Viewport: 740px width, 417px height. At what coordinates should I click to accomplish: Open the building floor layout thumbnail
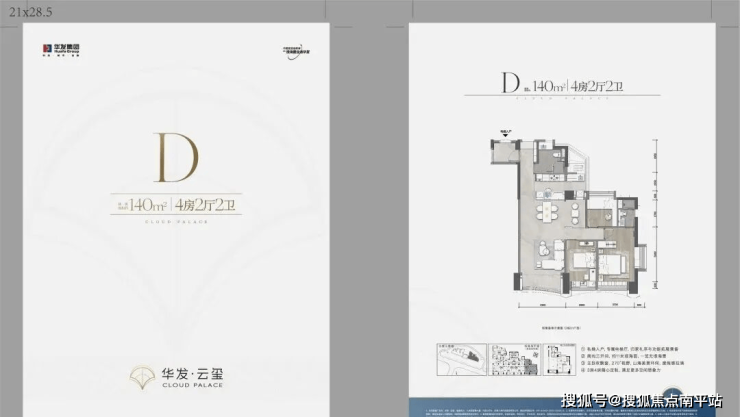click(514, 359)
